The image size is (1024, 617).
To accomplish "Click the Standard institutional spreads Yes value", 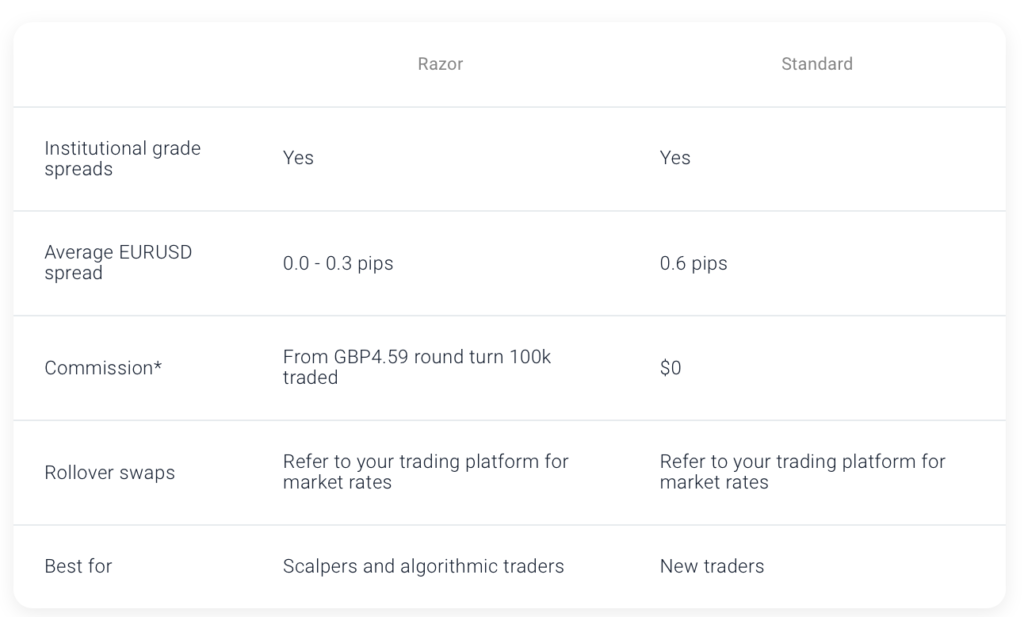I will [675, 158].
